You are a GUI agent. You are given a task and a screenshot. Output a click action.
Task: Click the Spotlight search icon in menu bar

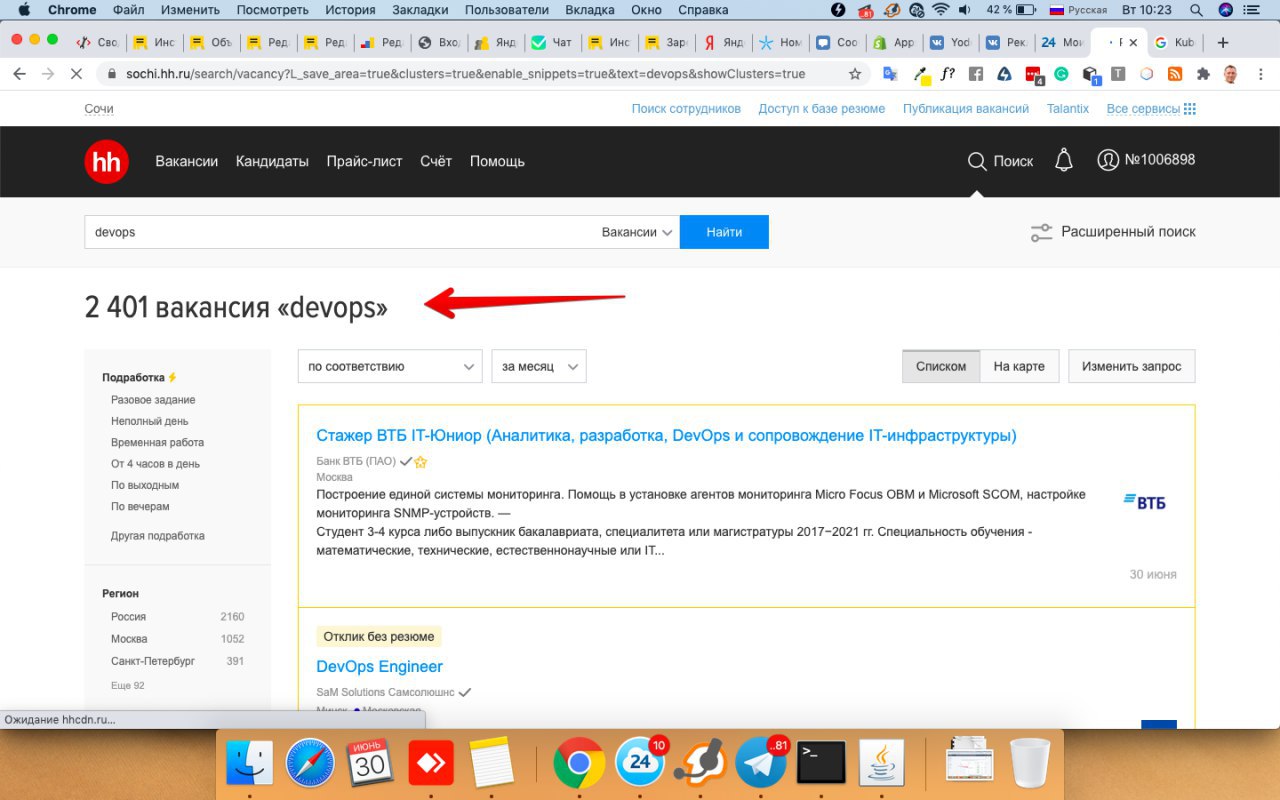click(x=1195, y=10)
